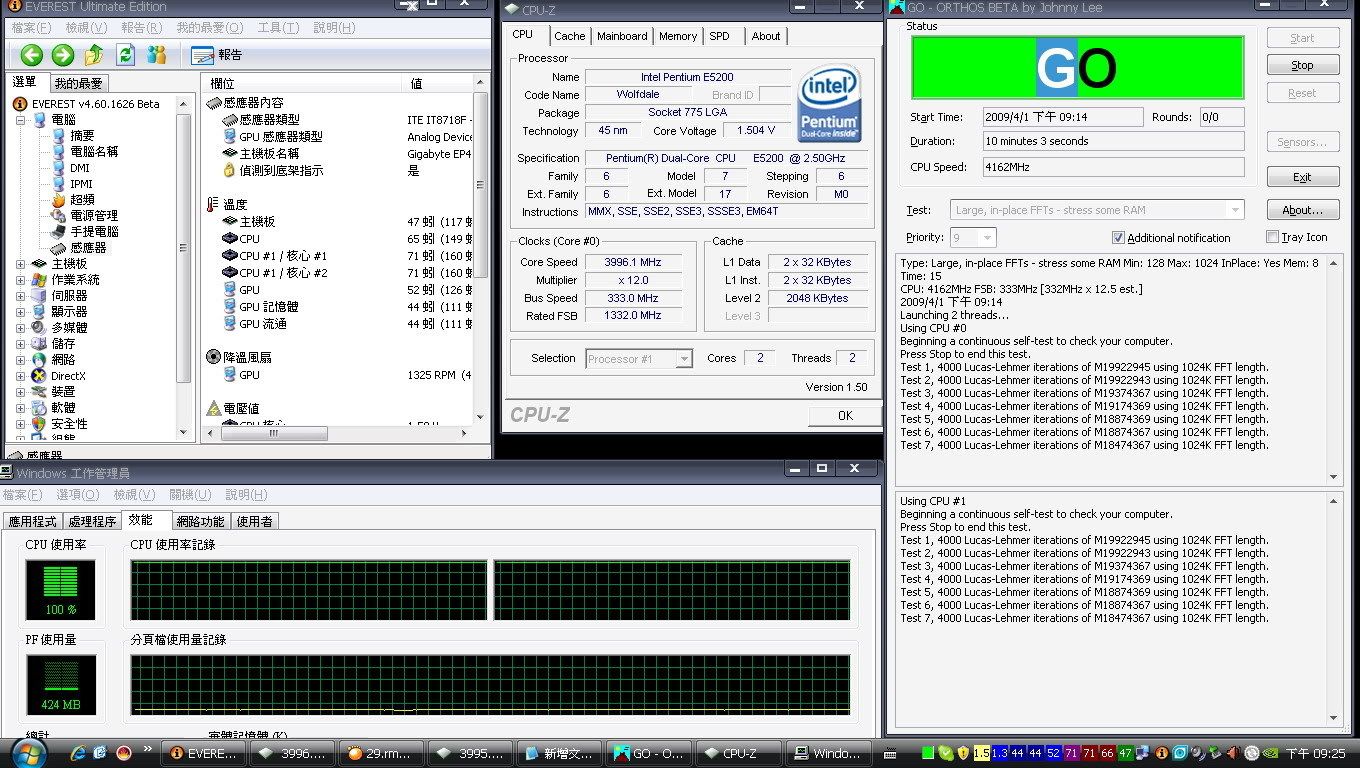
Task: Switch to EVEREST 我的最愛 favorites tab
Action: coord(78,83)
